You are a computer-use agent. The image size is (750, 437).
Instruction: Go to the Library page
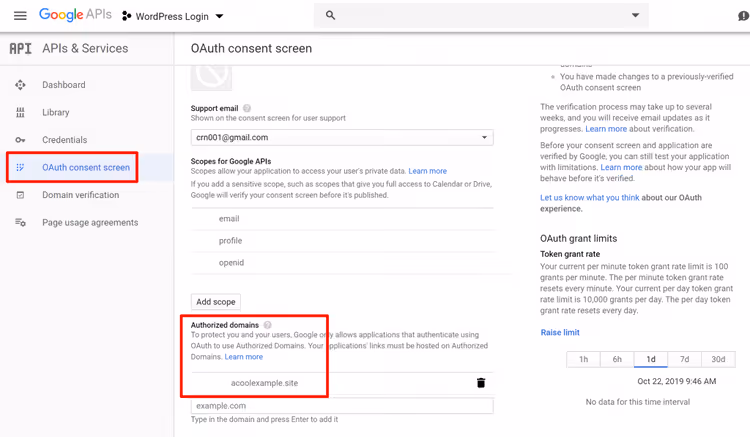55,112
